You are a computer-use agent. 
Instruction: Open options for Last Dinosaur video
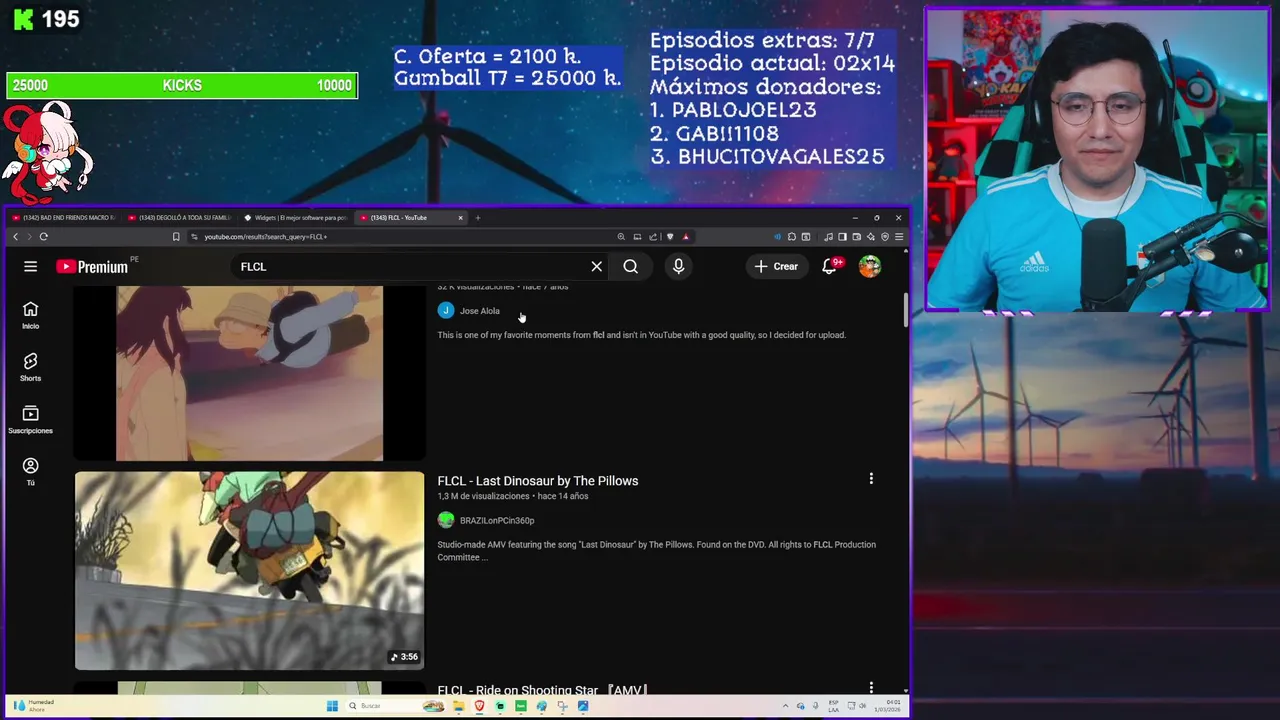[871, 479]
